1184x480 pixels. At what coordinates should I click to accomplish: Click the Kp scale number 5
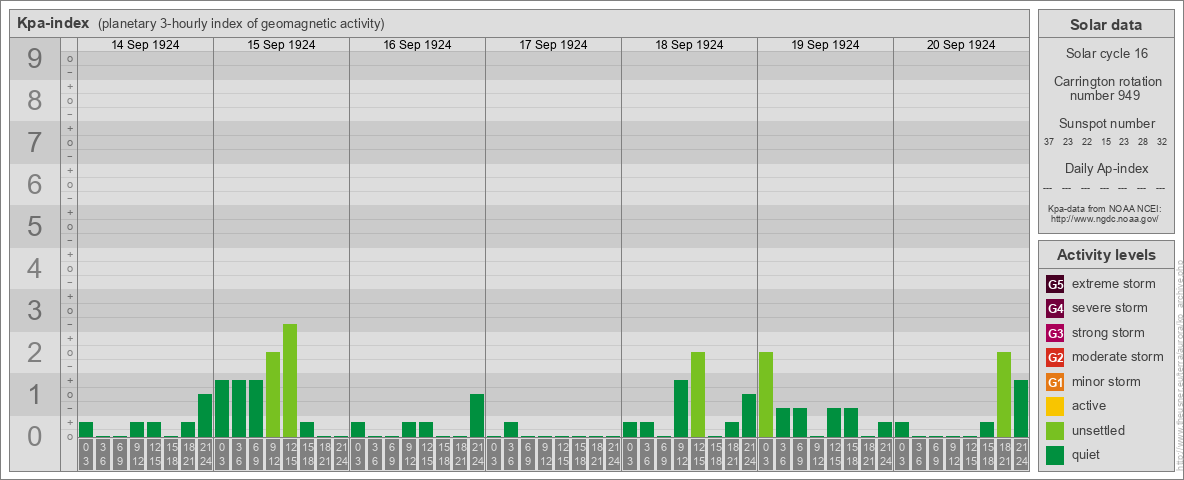click(34, 226)
